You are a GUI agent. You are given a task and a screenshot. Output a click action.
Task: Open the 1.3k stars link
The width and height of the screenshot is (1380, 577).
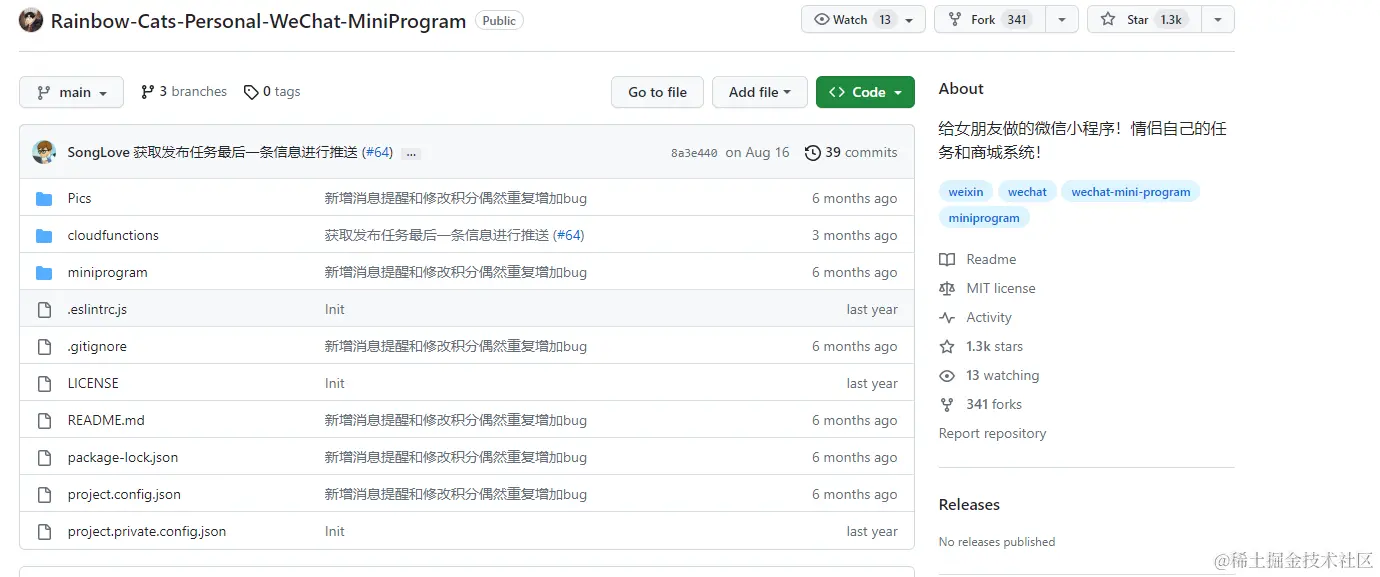click(994, 347)
